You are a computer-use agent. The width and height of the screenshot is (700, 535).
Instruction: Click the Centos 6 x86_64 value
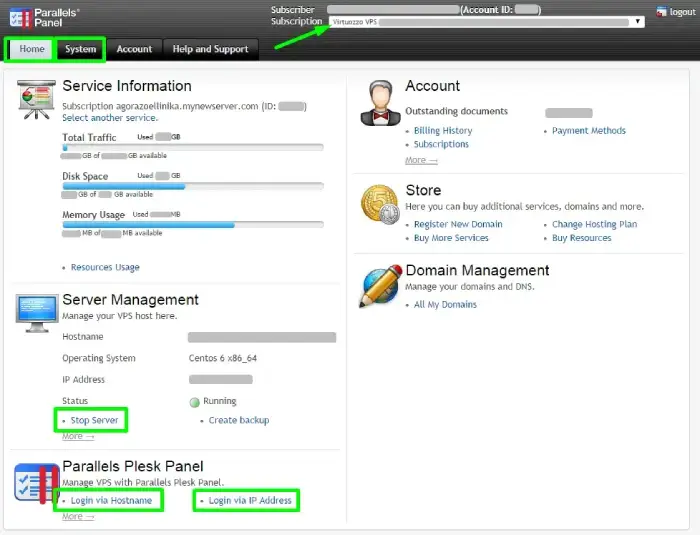[222, 358]
